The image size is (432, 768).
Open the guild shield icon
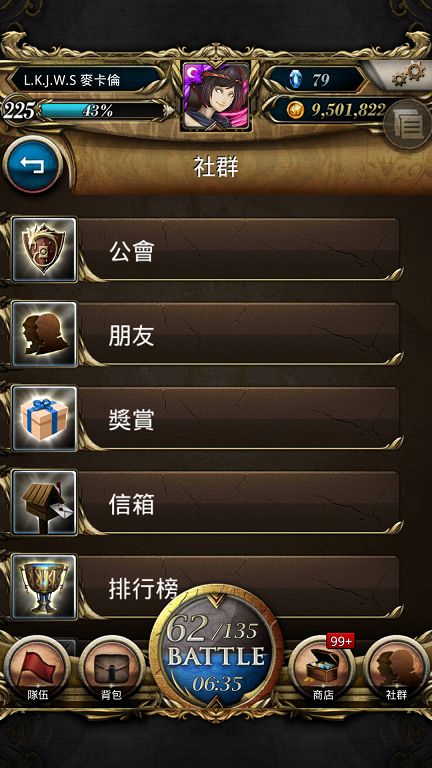point(44,250)
